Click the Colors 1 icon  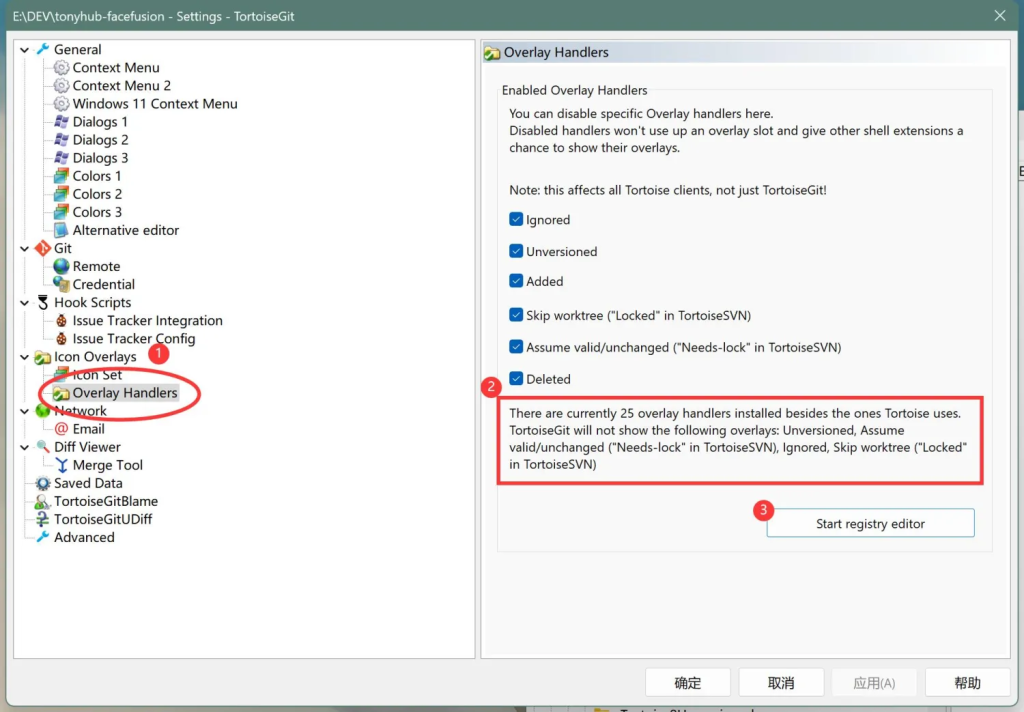click(x=61, y=176)
